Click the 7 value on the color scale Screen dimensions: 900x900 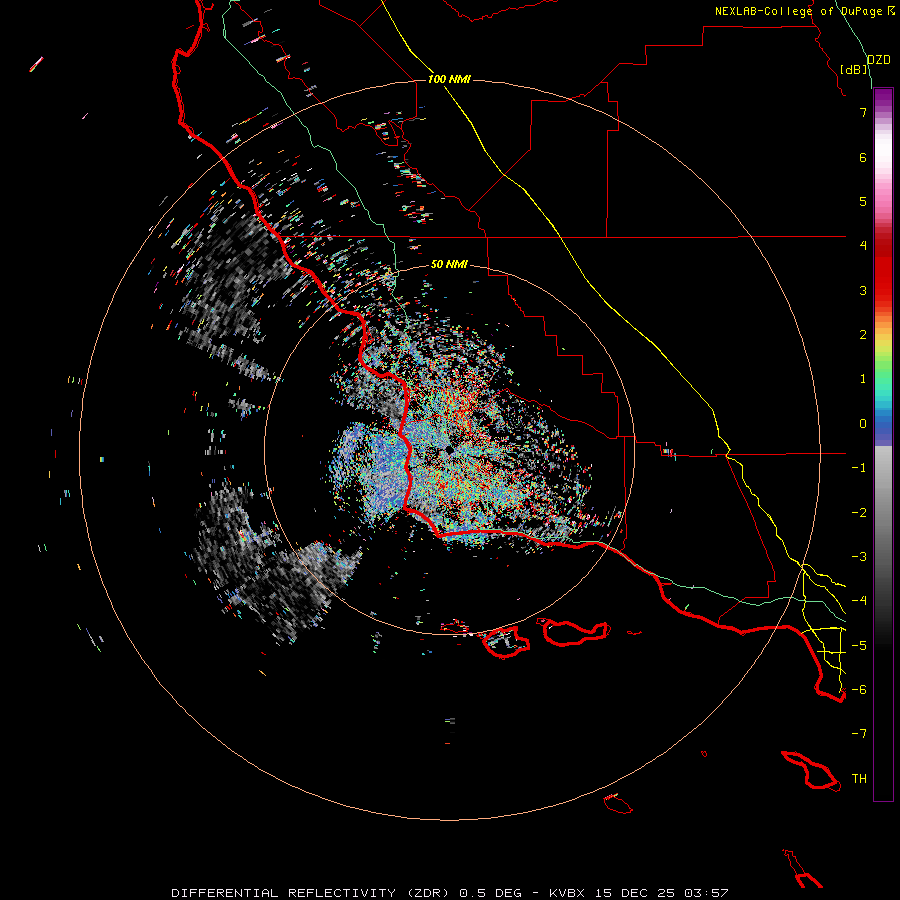point(863,112)
